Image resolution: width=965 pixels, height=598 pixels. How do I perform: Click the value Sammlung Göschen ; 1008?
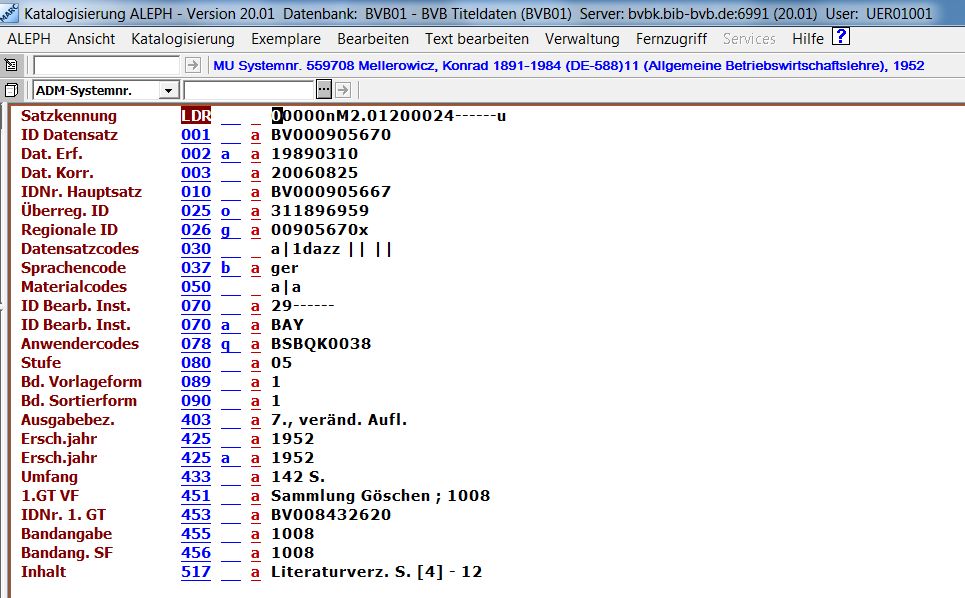380,496
